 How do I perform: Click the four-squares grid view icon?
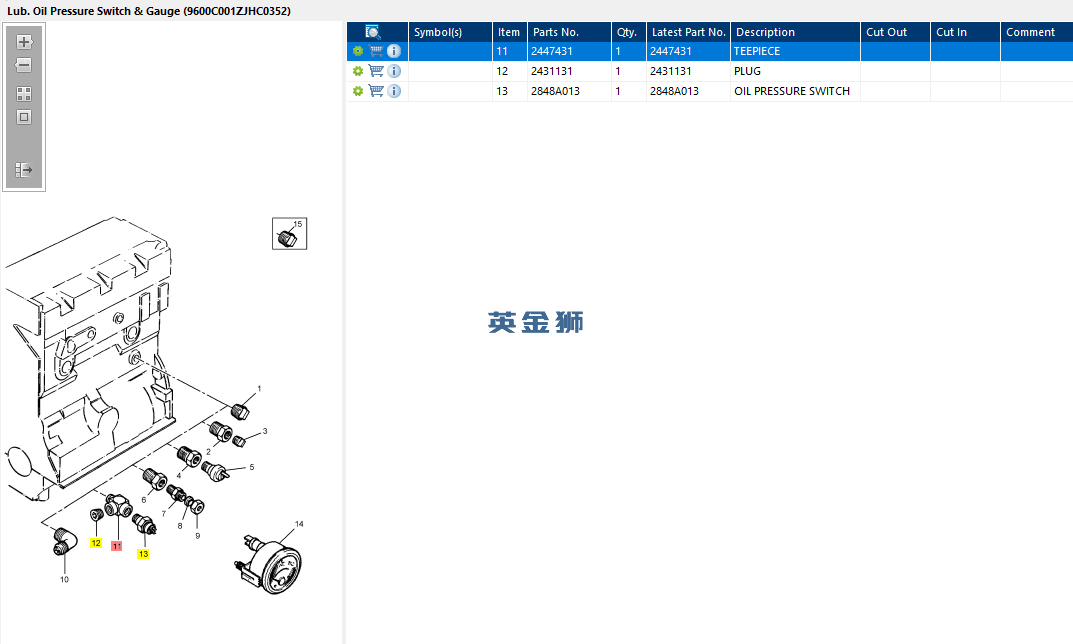[24, 94]
